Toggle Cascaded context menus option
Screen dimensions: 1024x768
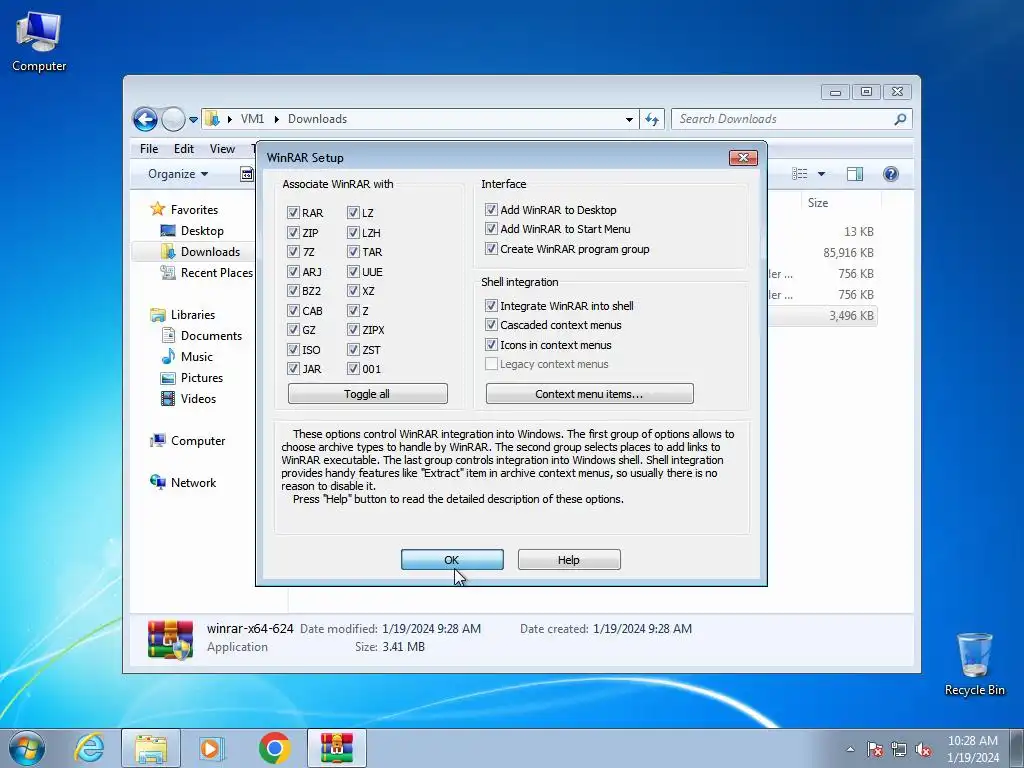pos(491,325)
